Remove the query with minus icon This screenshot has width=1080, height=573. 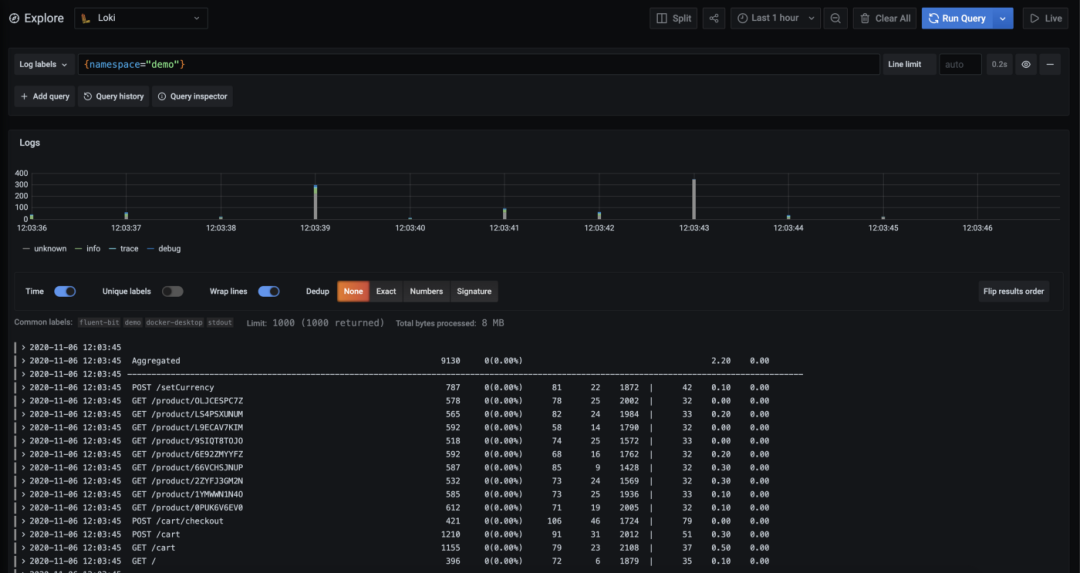pos(1050,64)
